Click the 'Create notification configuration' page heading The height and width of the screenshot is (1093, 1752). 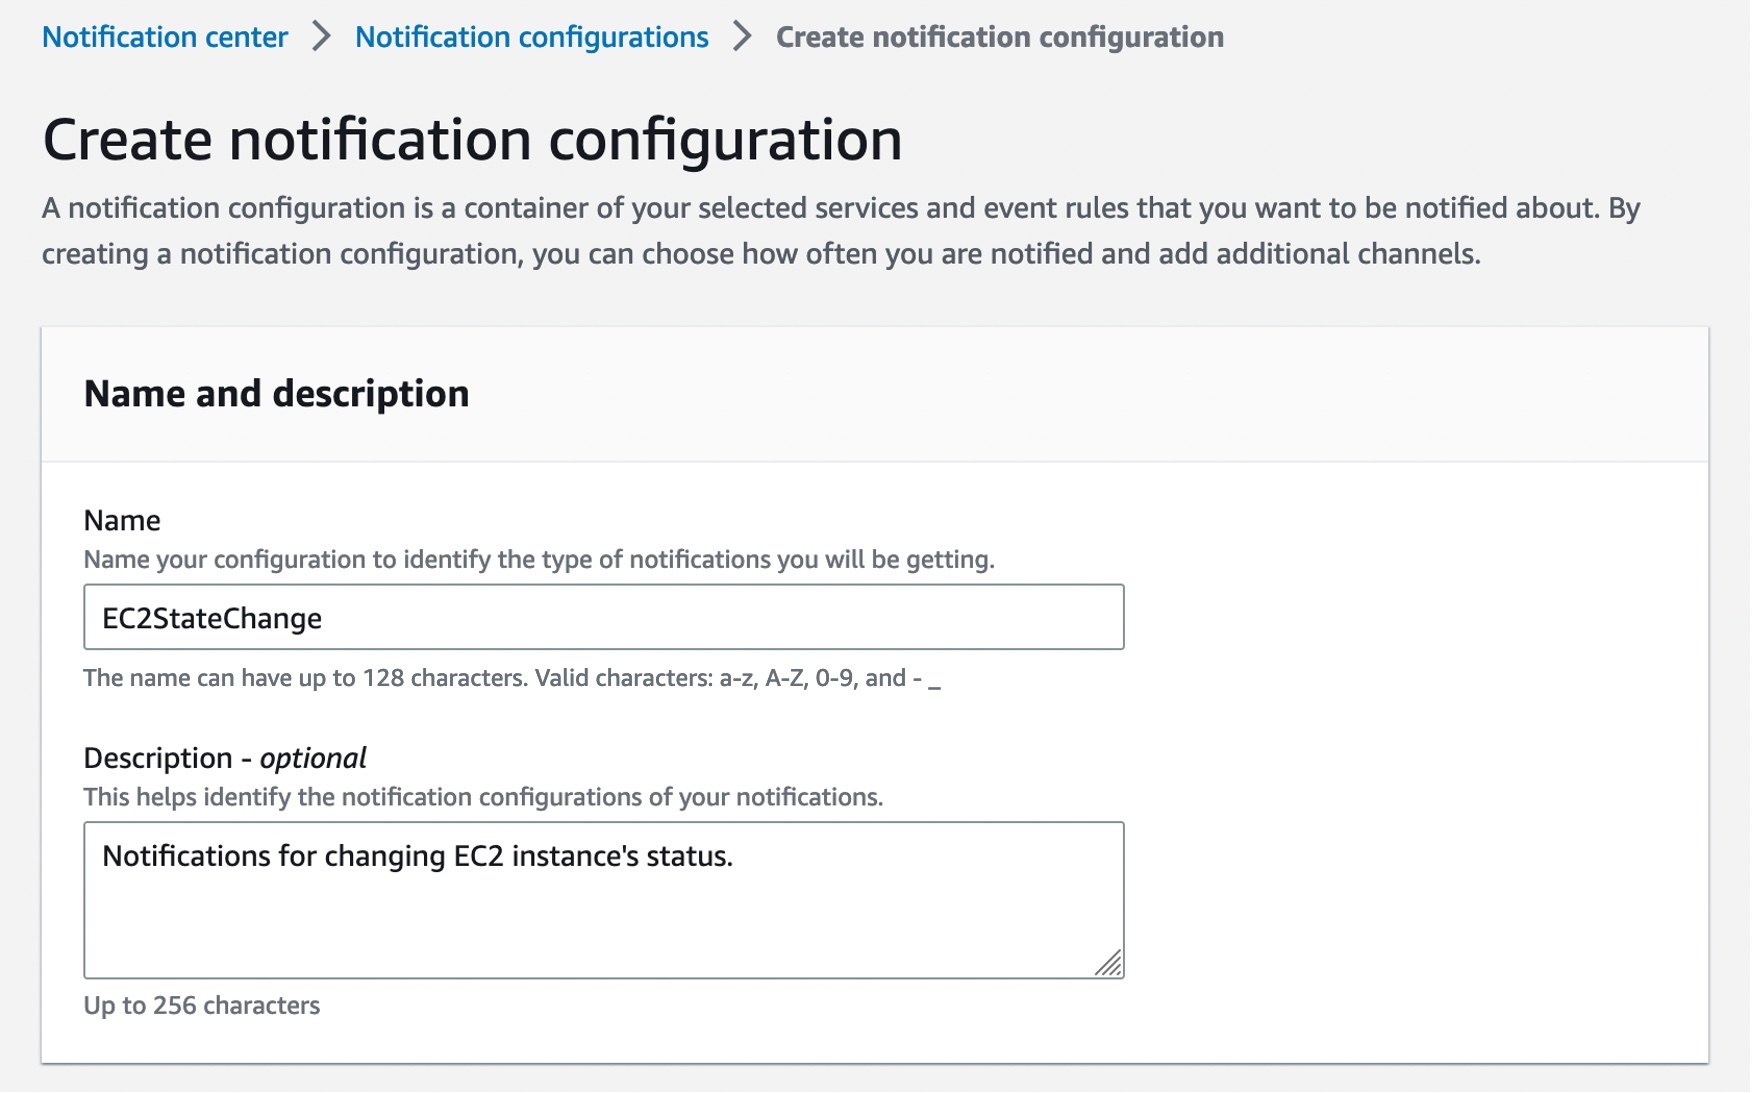pos(472,139)
